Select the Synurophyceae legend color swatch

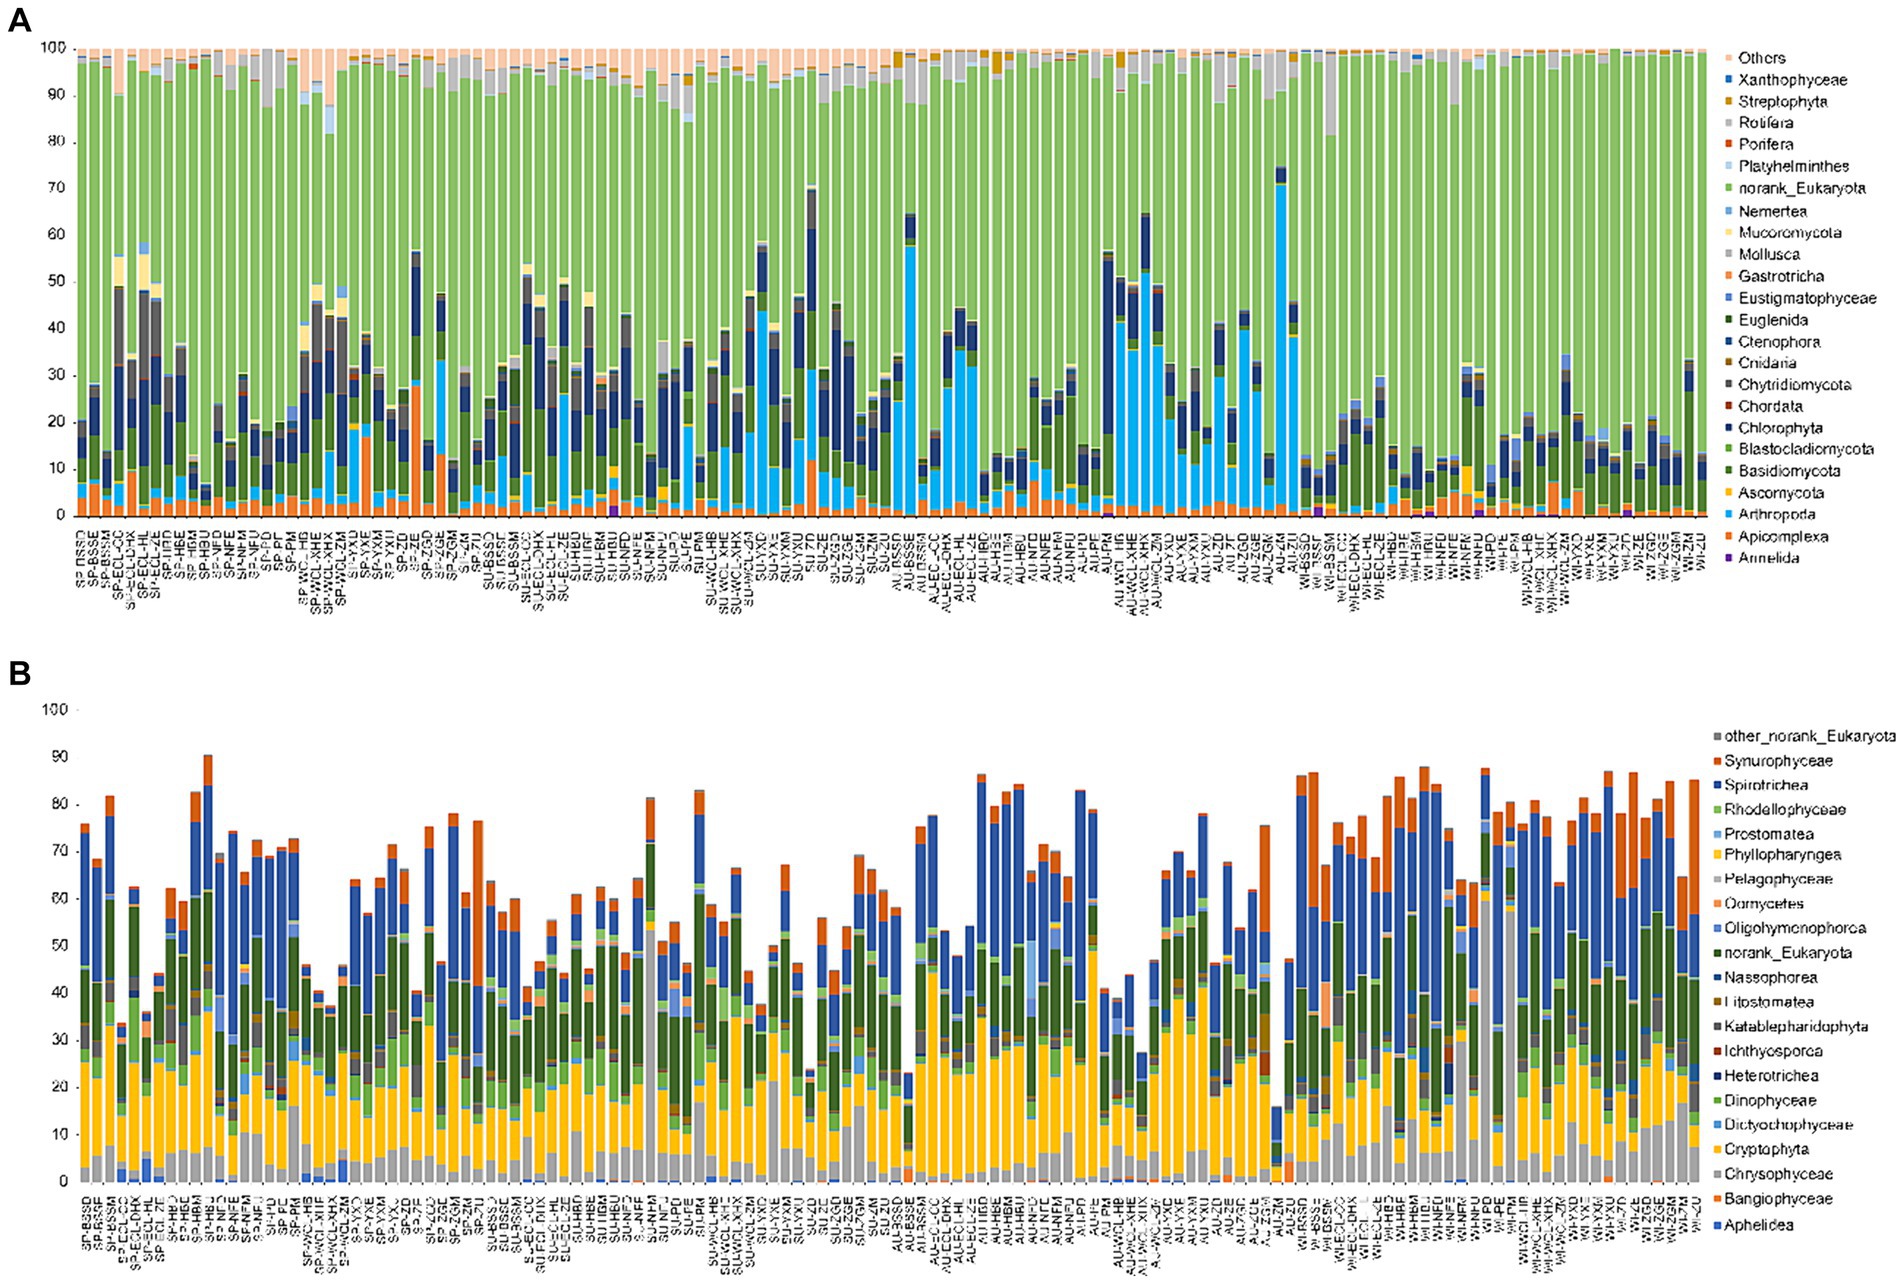[1716, 761]
